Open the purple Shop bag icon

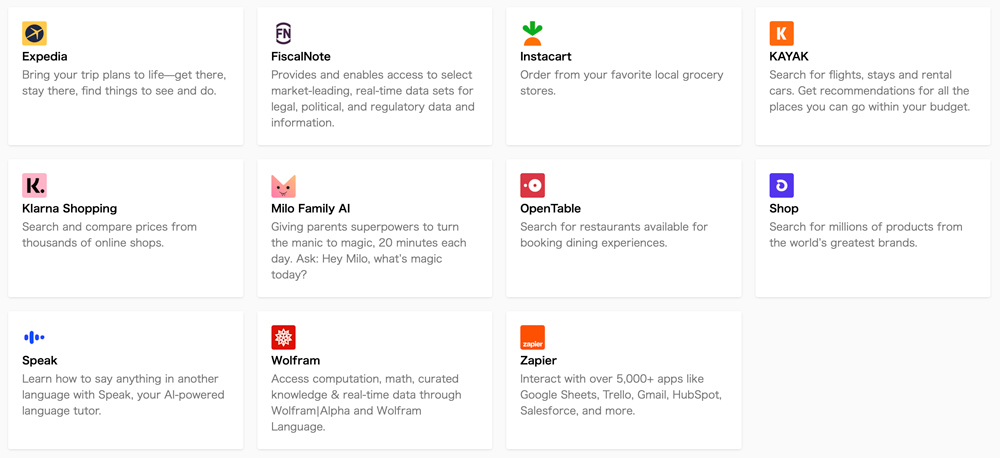tap(781, 186)
